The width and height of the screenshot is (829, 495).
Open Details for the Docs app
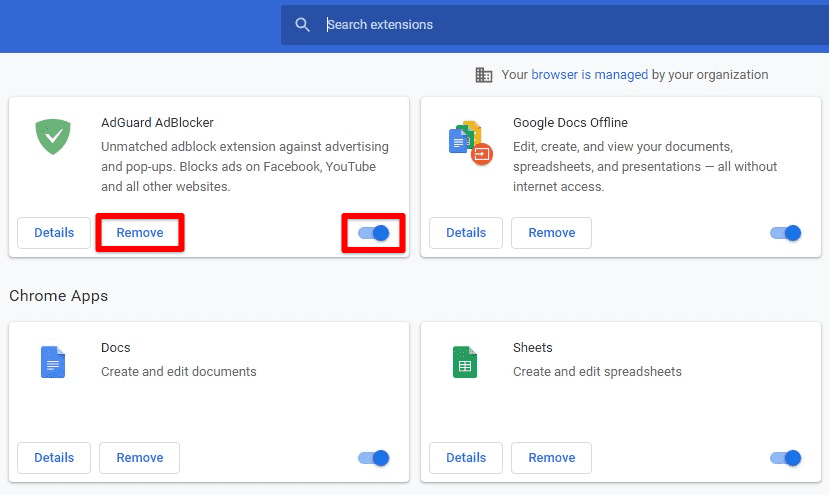54,458
